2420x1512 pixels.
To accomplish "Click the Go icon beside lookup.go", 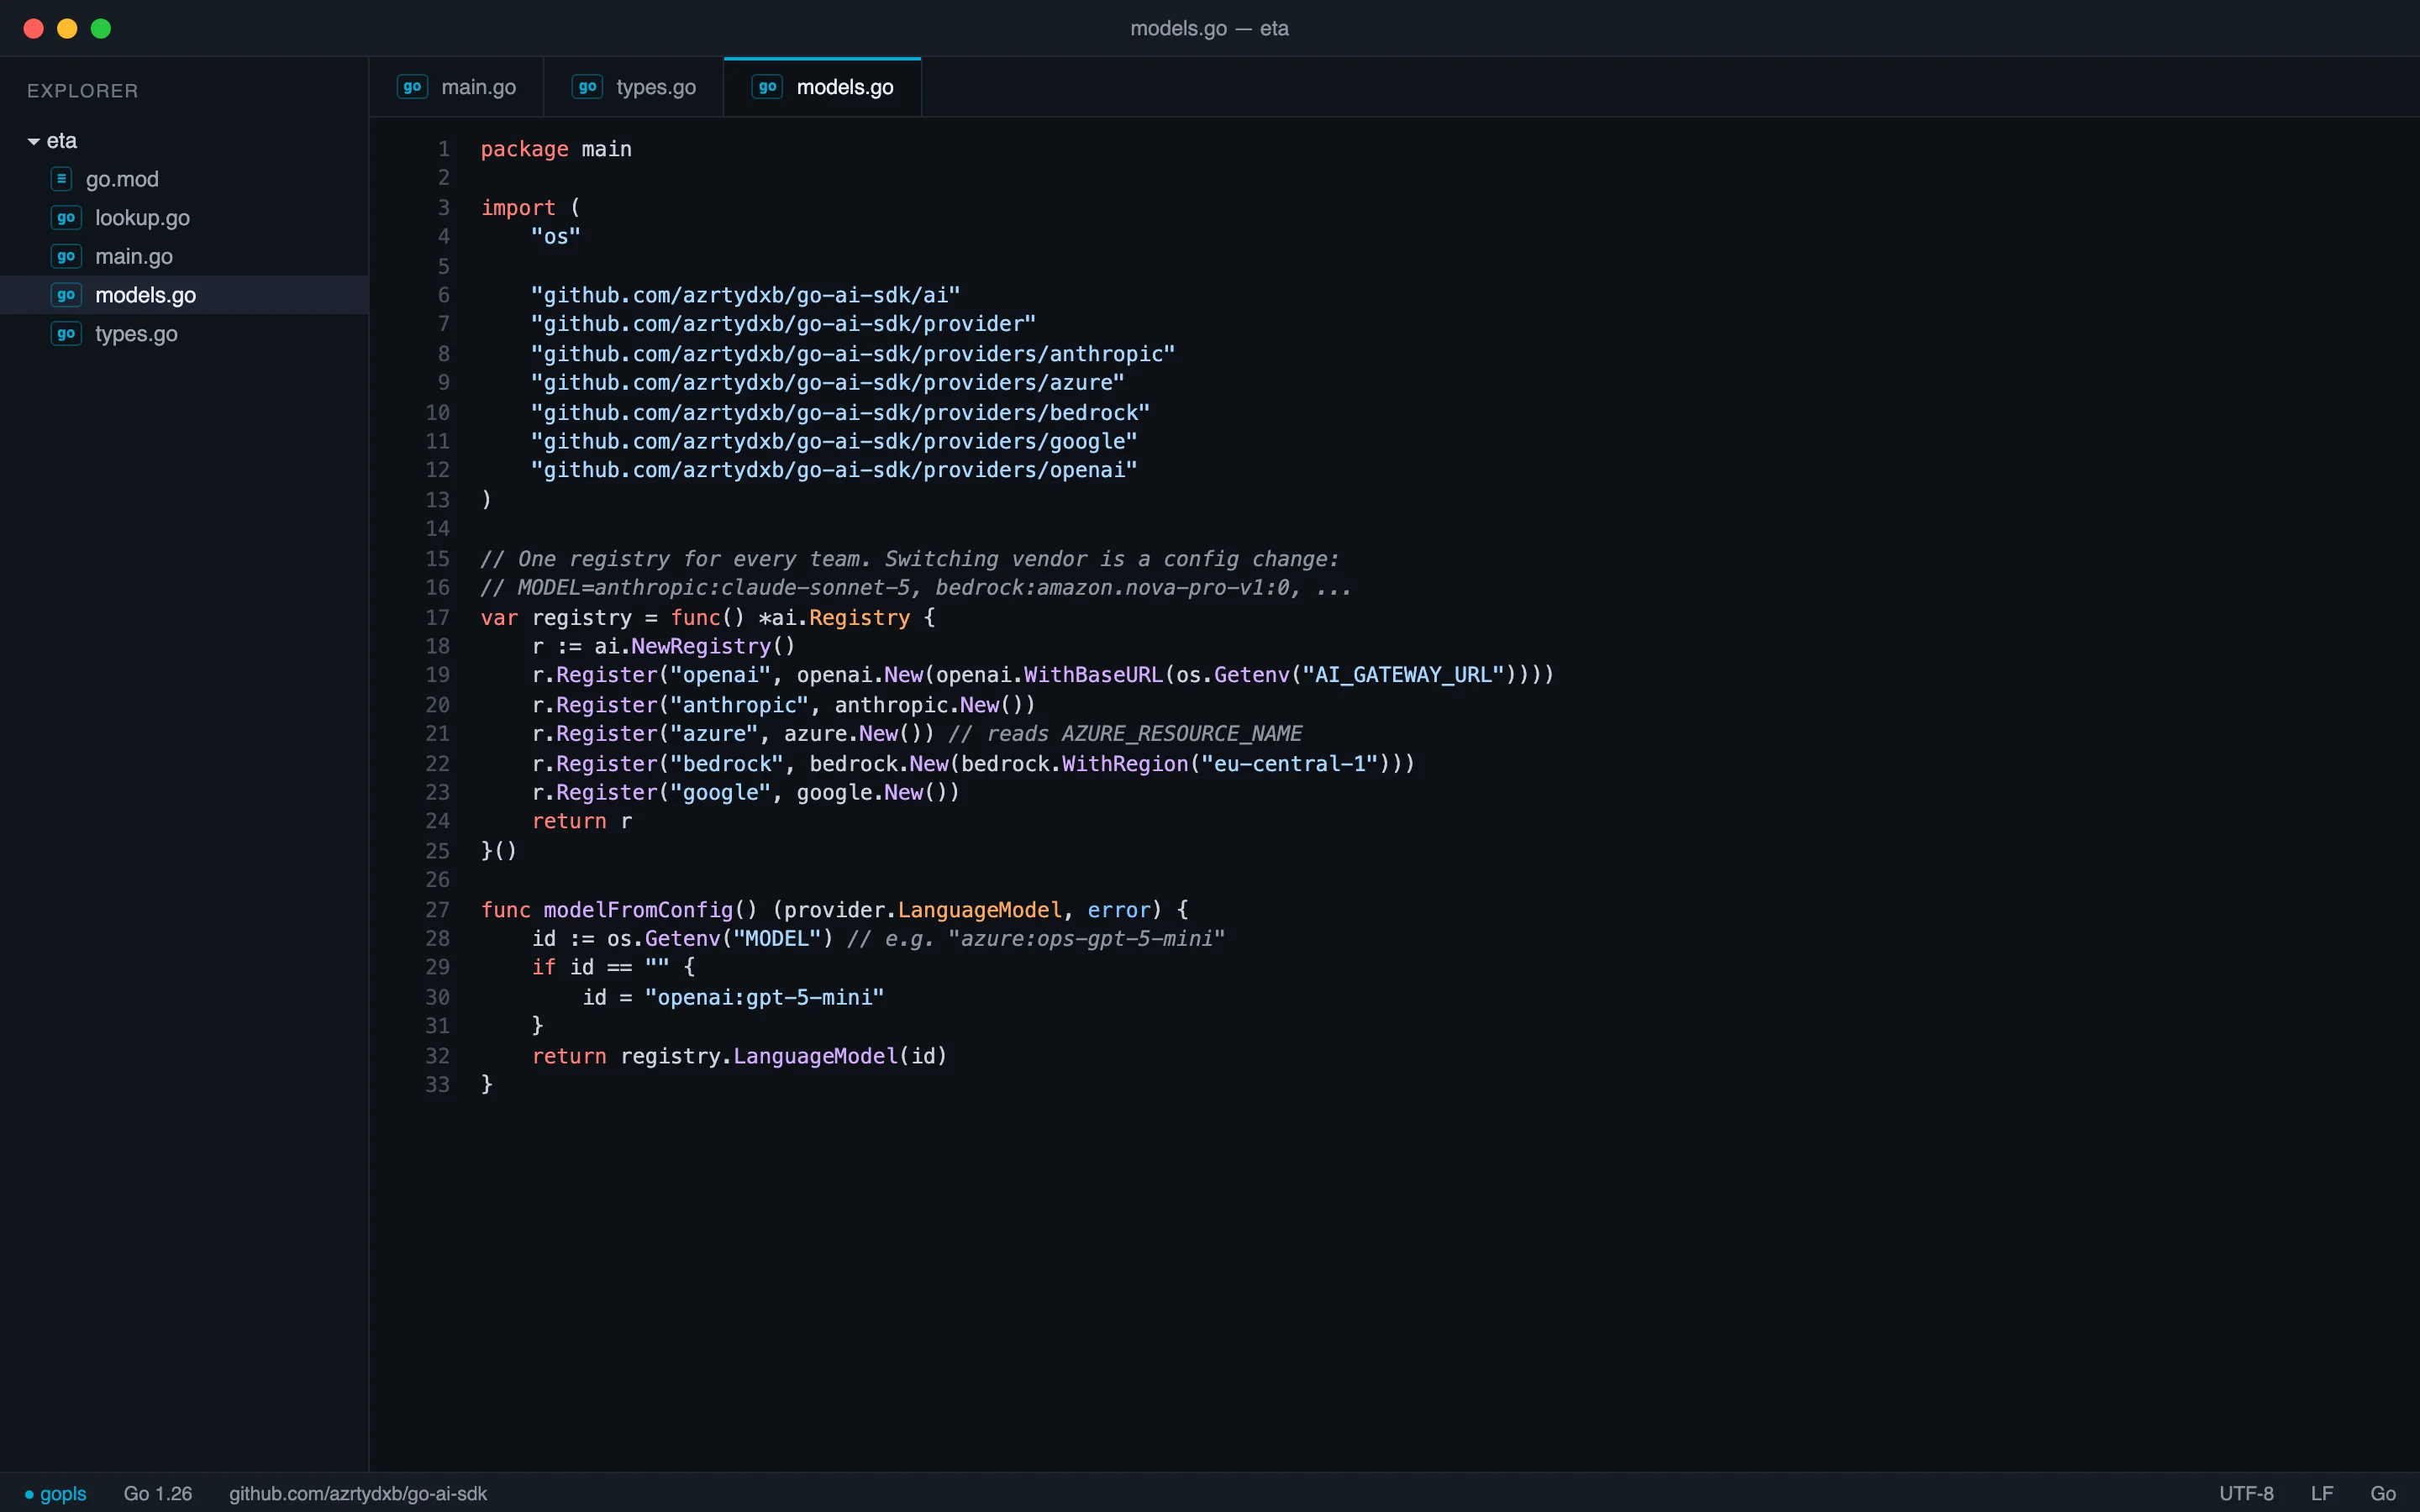I will (66, 218).
